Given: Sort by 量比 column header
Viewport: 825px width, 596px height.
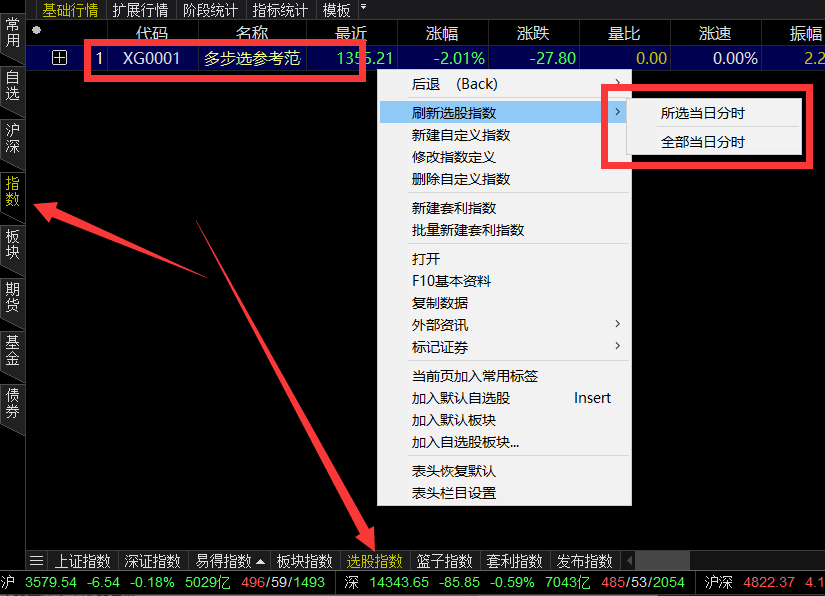Looking at the screenshot, I should [x=624, y=33].
